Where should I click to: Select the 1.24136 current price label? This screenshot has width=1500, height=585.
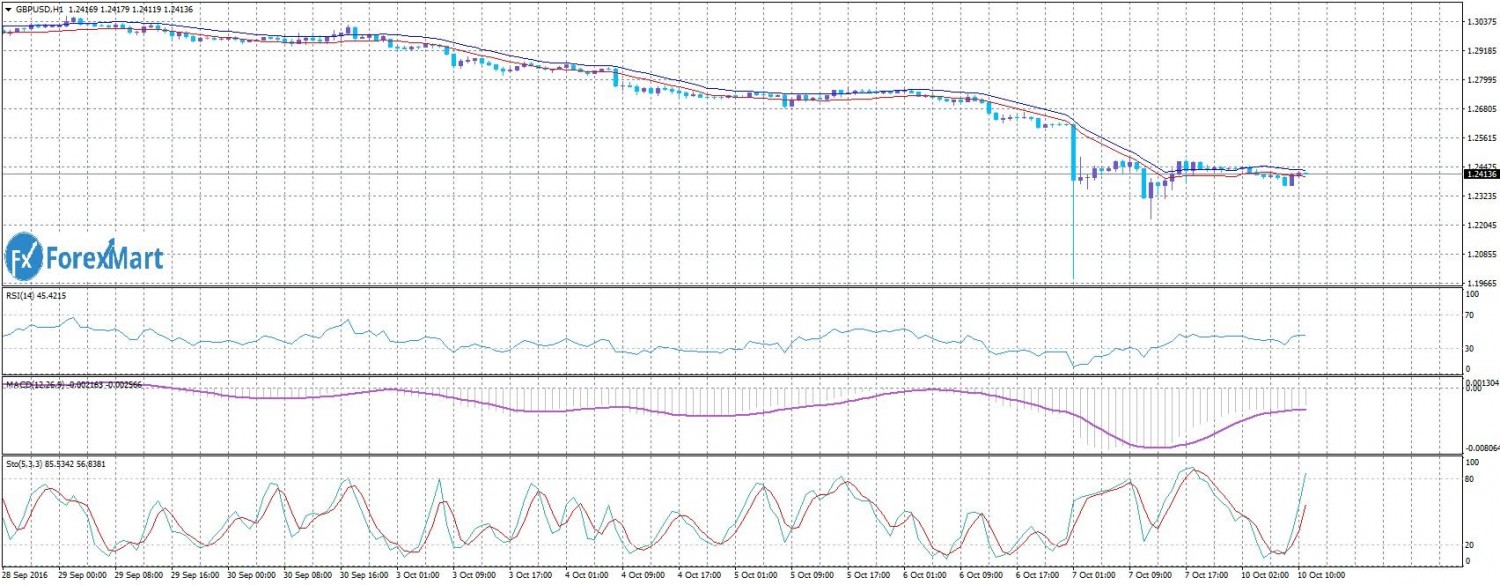click(x=1480, y=174)
